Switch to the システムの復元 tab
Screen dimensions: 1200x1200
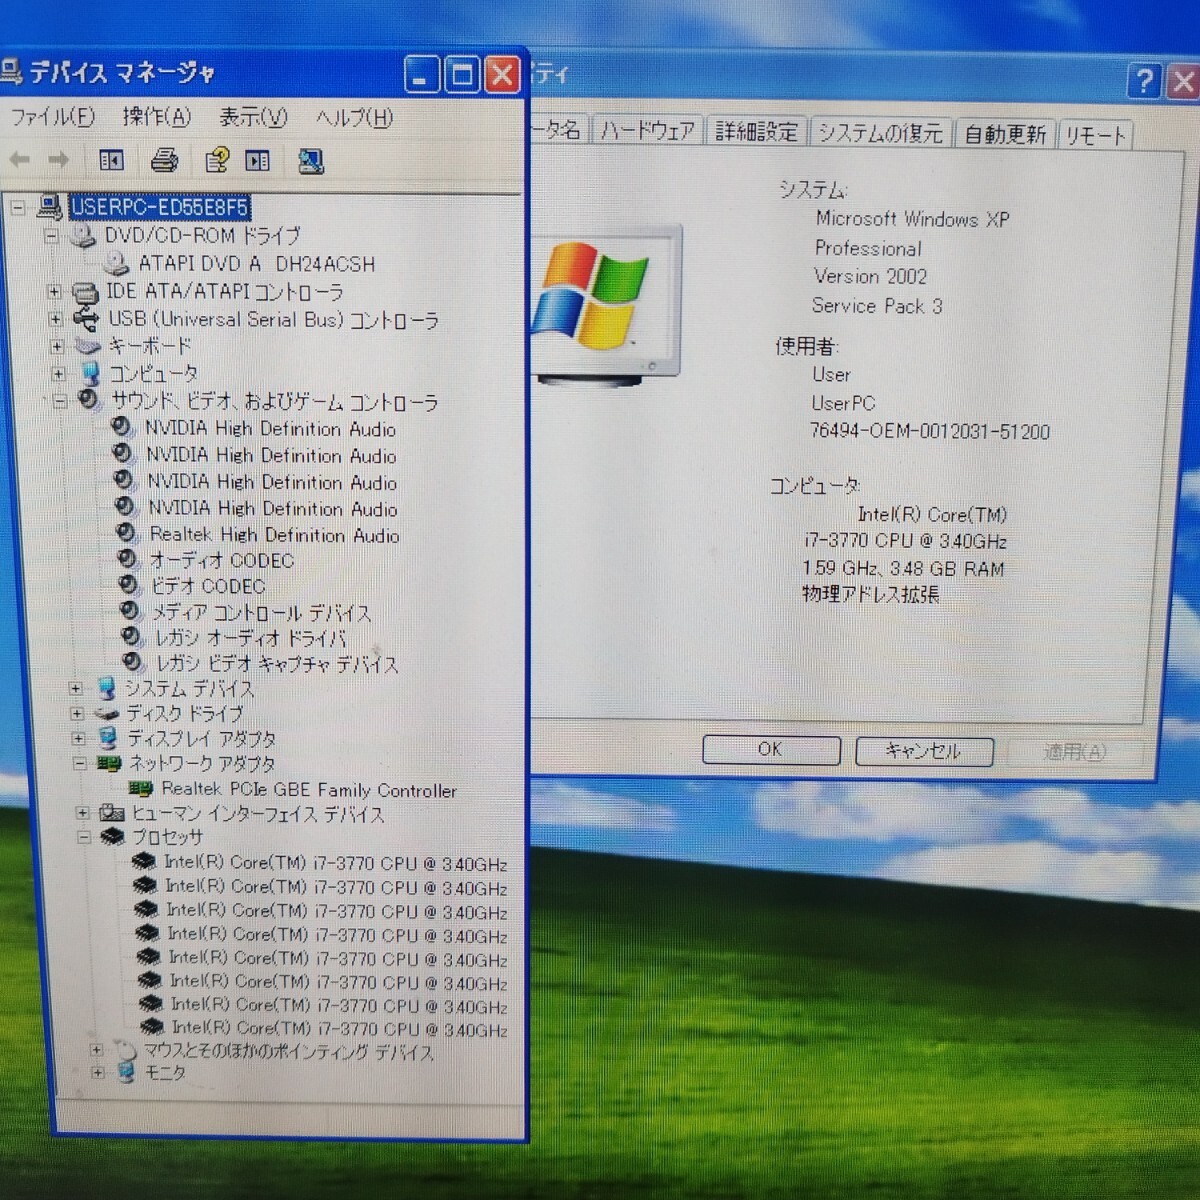click(x=881, y=133)
